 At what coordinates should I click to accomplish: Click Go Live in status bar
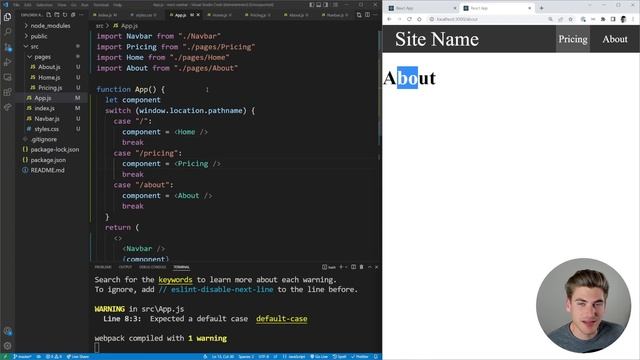point(319,357)
